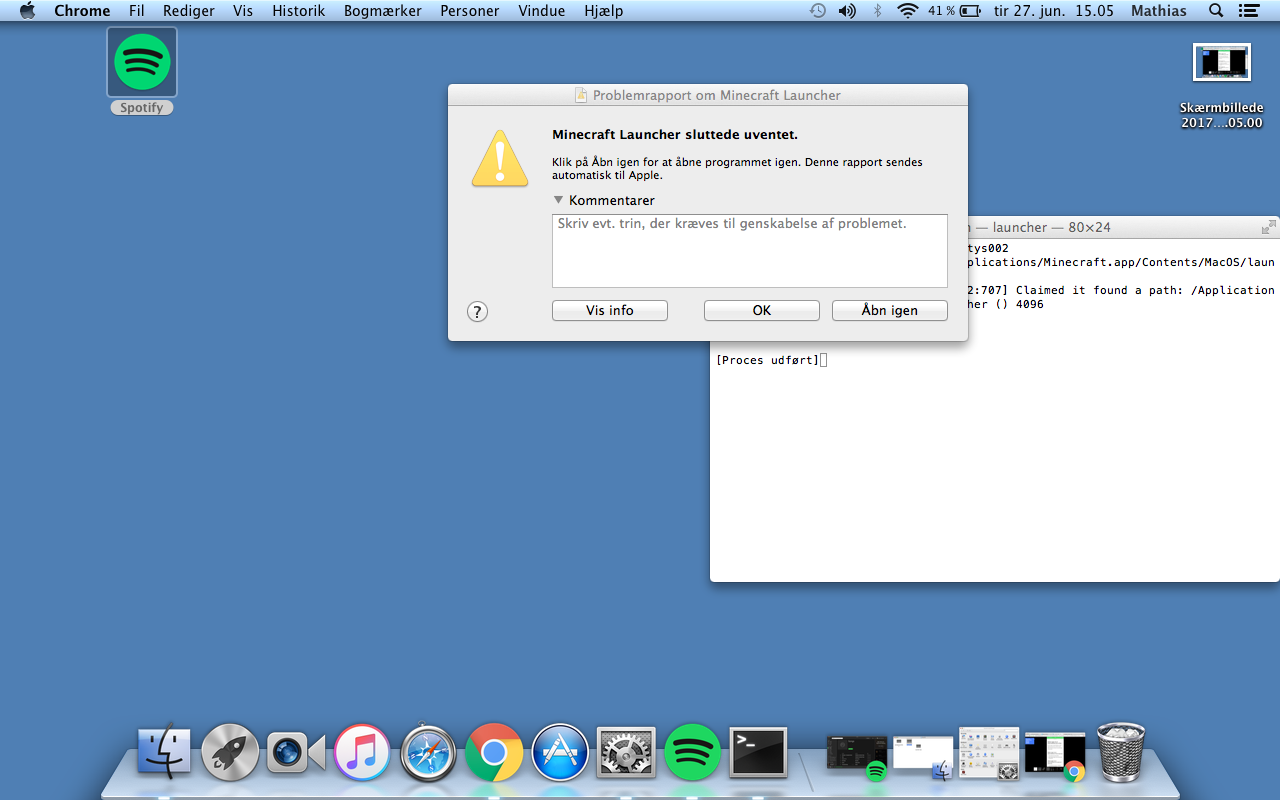
Task: Open the volume control in menu bar
Action: (847, 11)
